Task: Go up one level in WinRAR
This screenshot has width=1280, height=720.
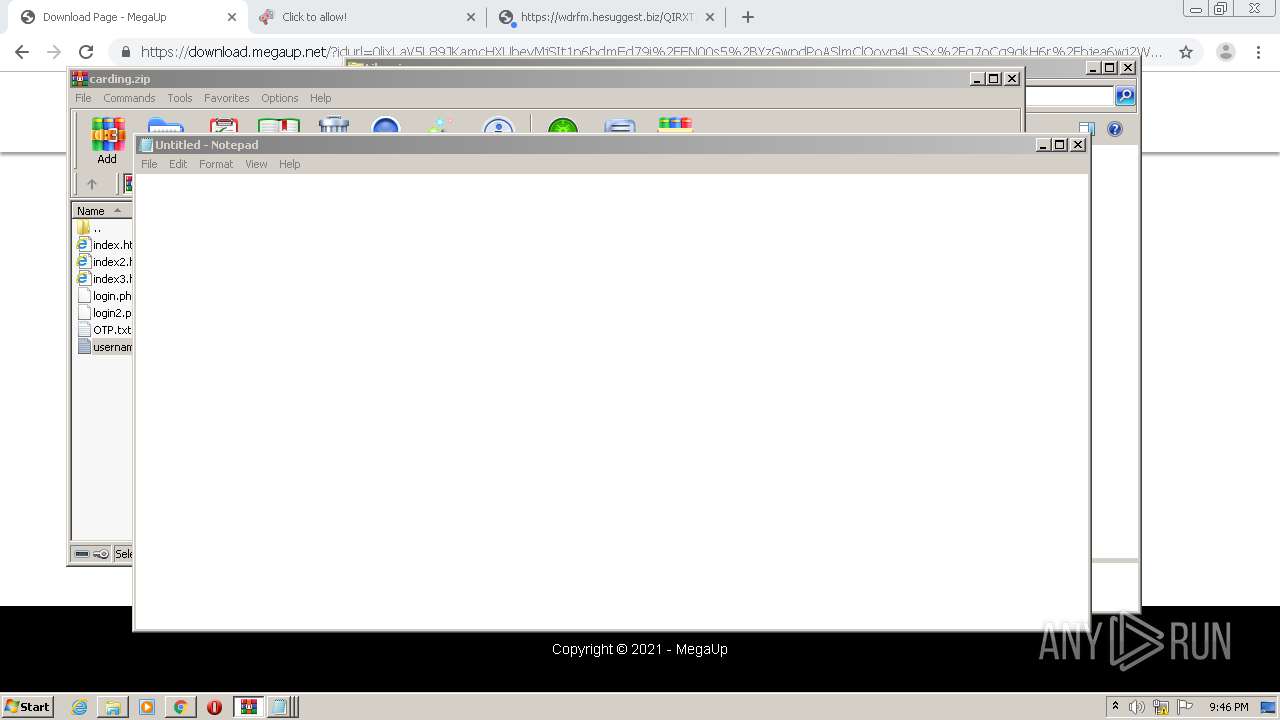Action: point(92,184)
